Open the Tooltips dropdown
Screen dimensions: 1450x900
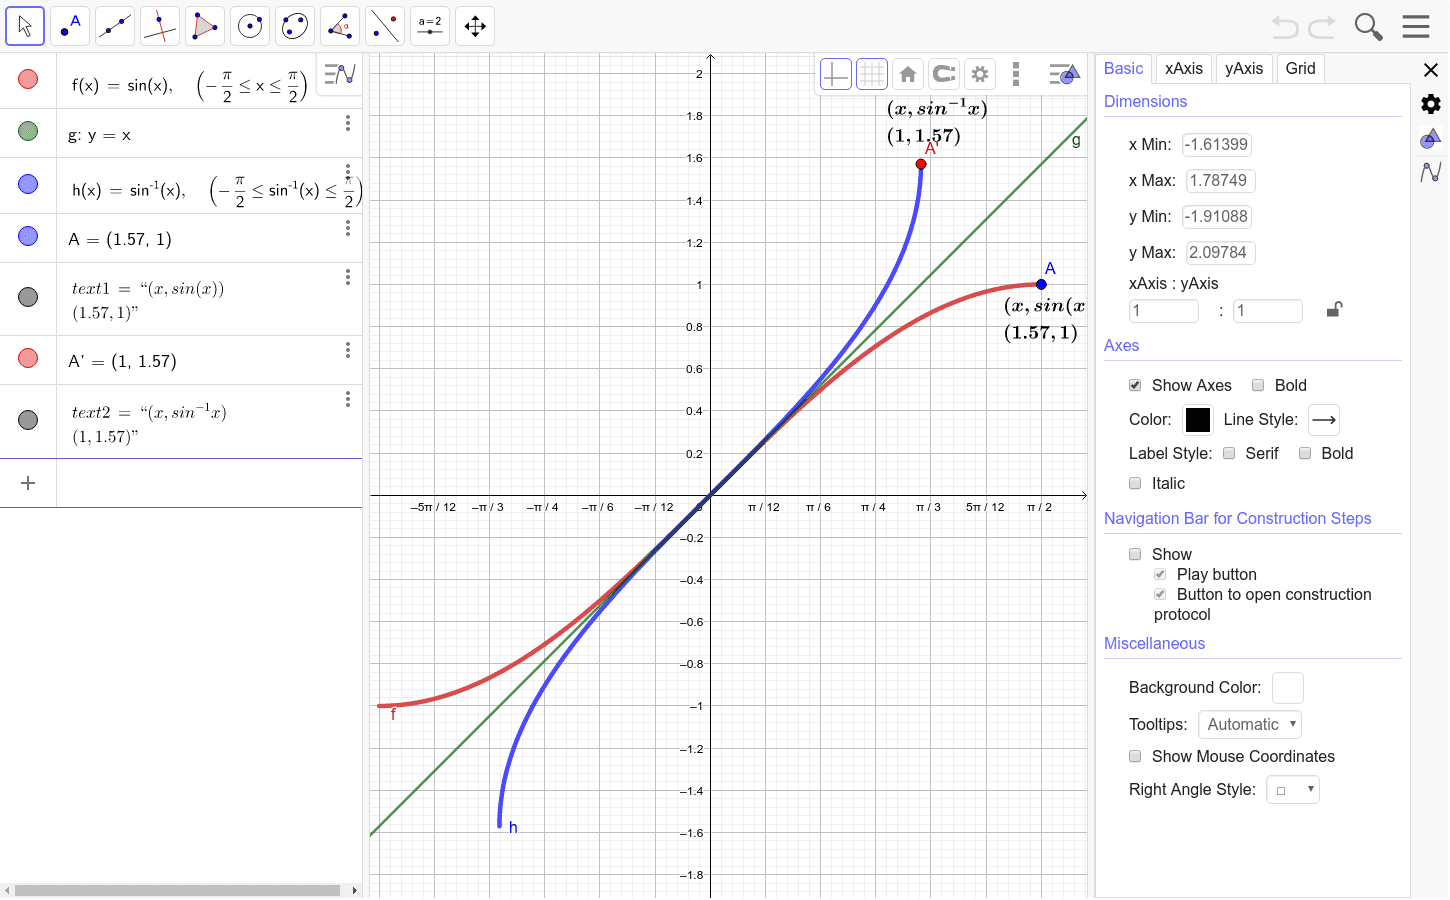pyautogui.click(x=1249, y=724)
